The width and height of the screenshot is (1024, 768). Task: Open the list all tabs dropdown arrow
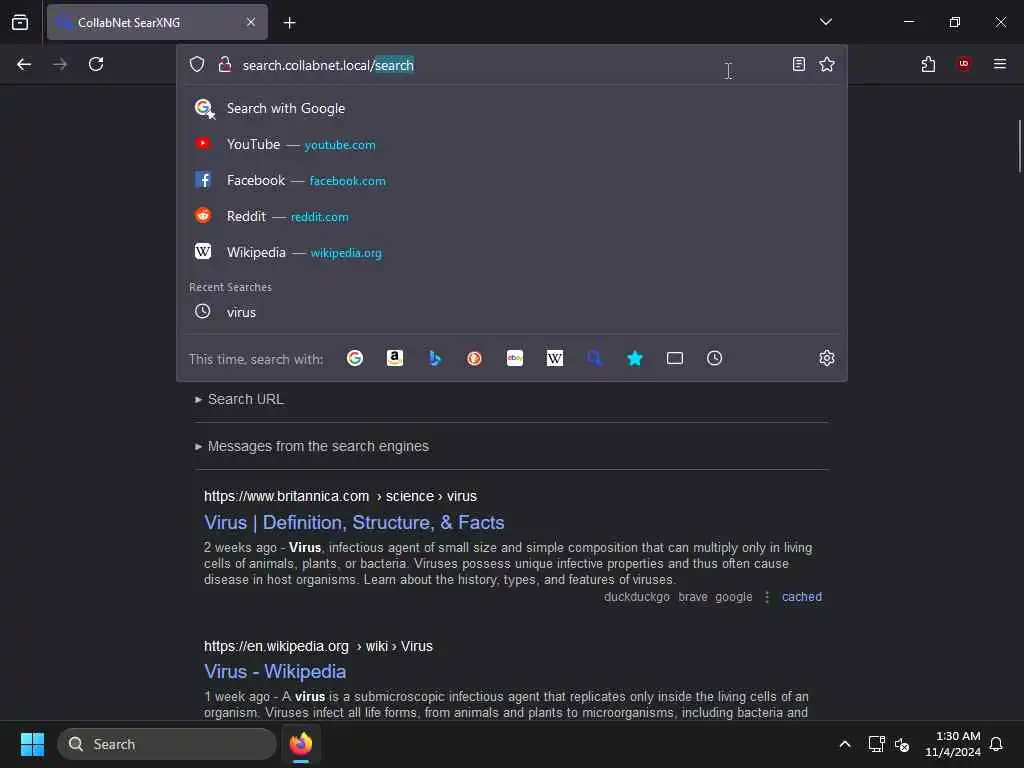[825, 22]
